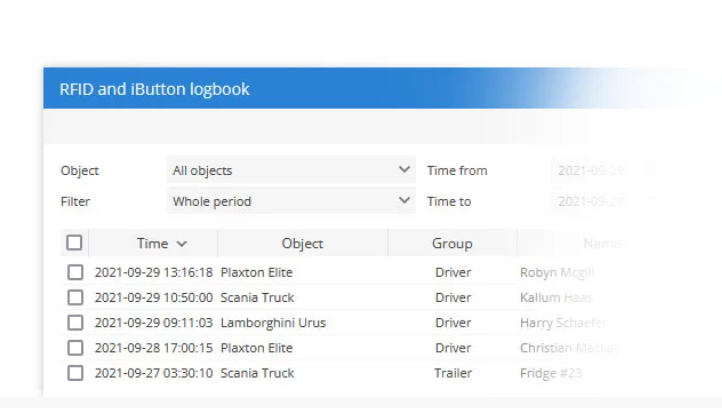Click timestamp 2021-09-27 03:30:10
This screenshot has height=408, width=722.
[x=154, y=373]
